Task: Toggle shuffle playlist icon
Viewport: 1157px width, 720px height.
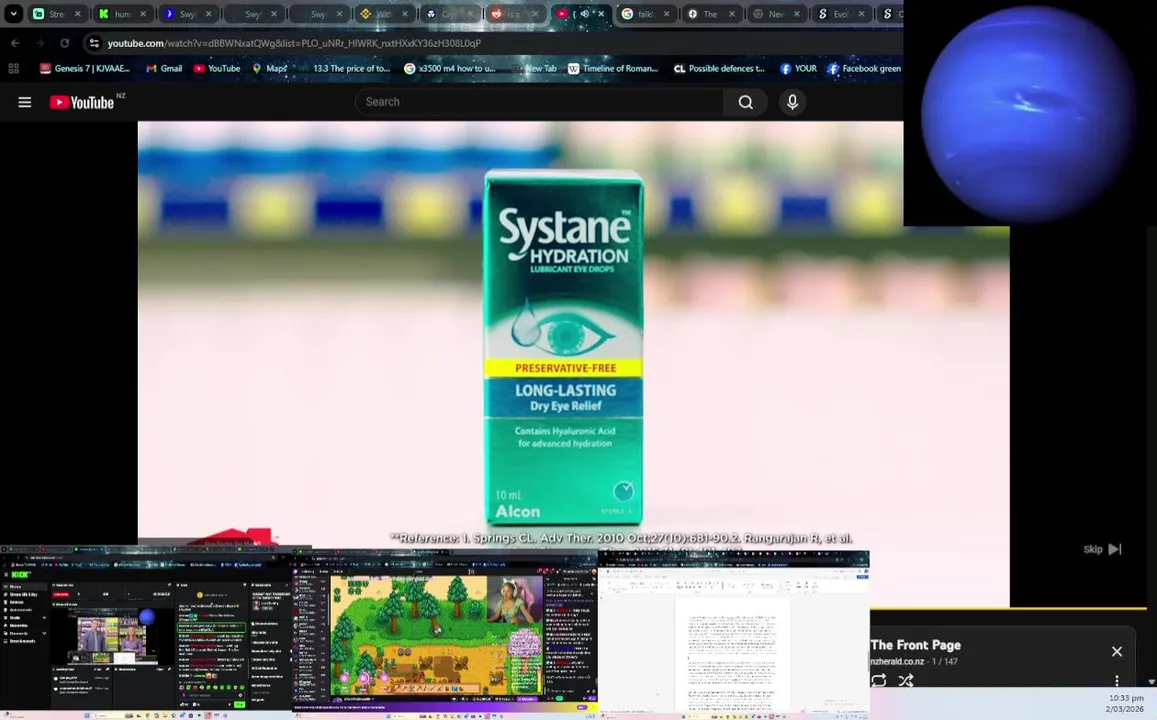Action: point(906,680)
